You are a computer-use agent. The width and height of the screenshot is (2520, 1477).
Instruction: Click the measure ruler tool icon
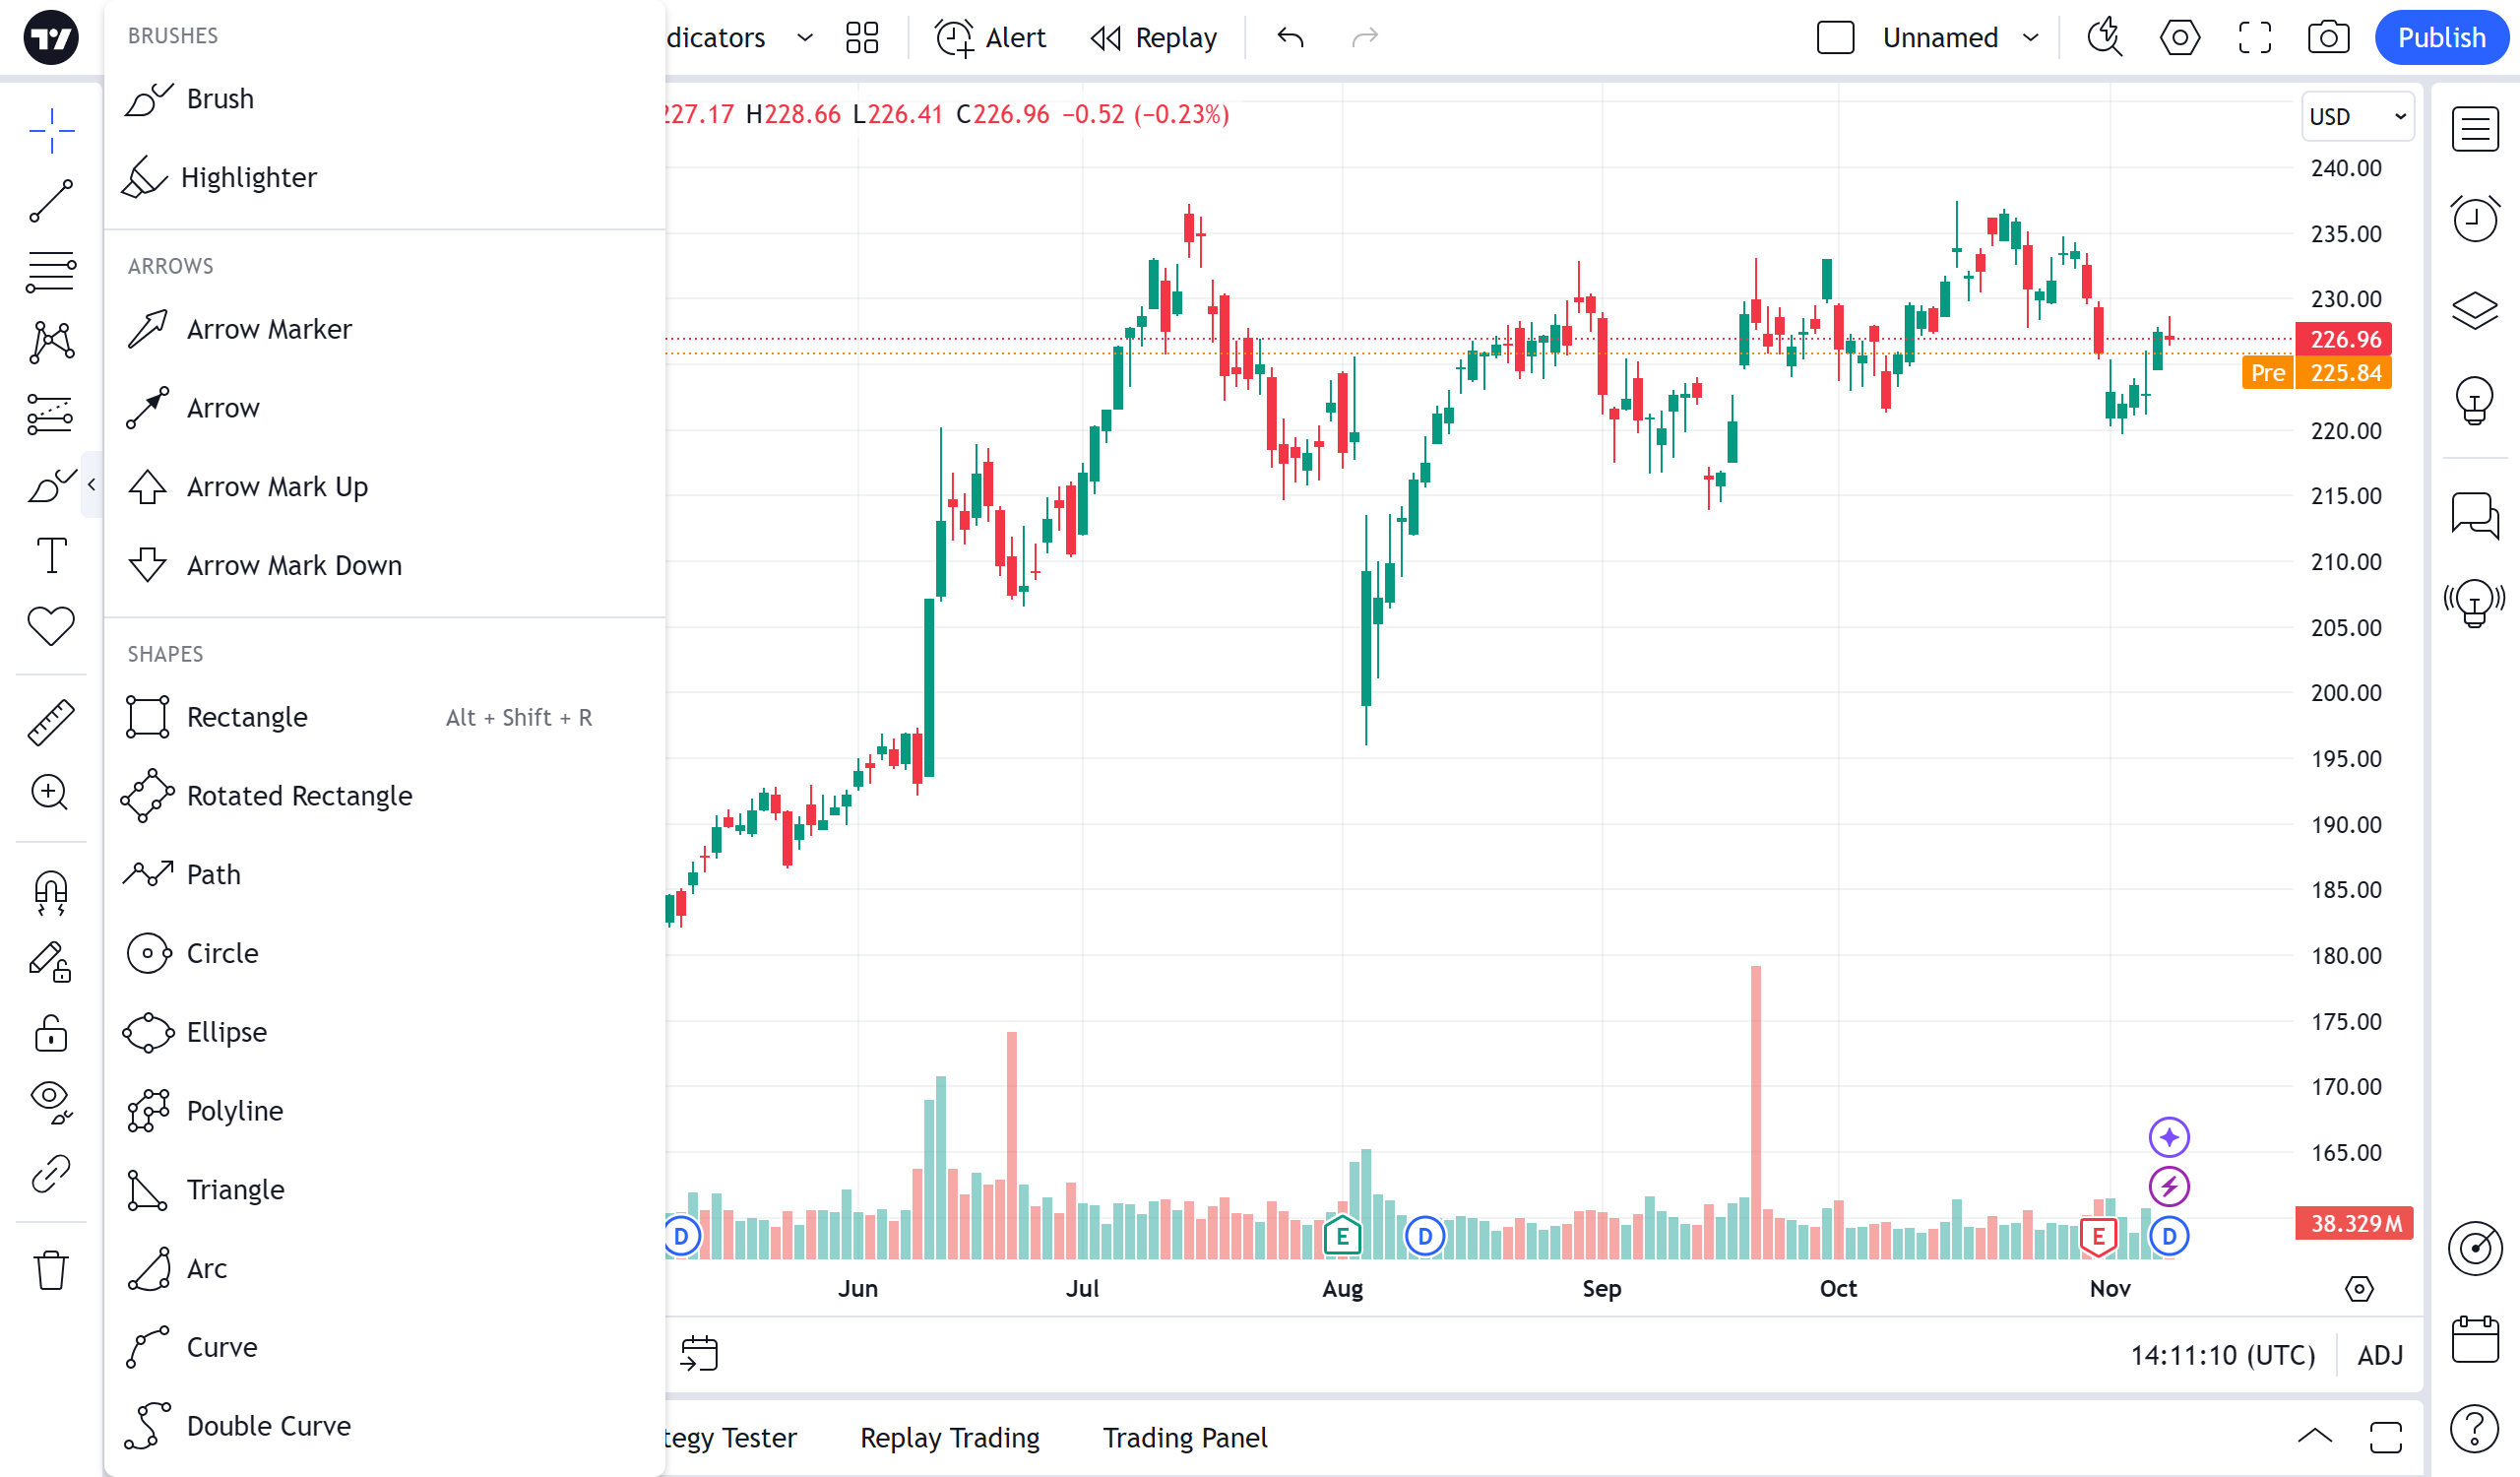(50, 722)
